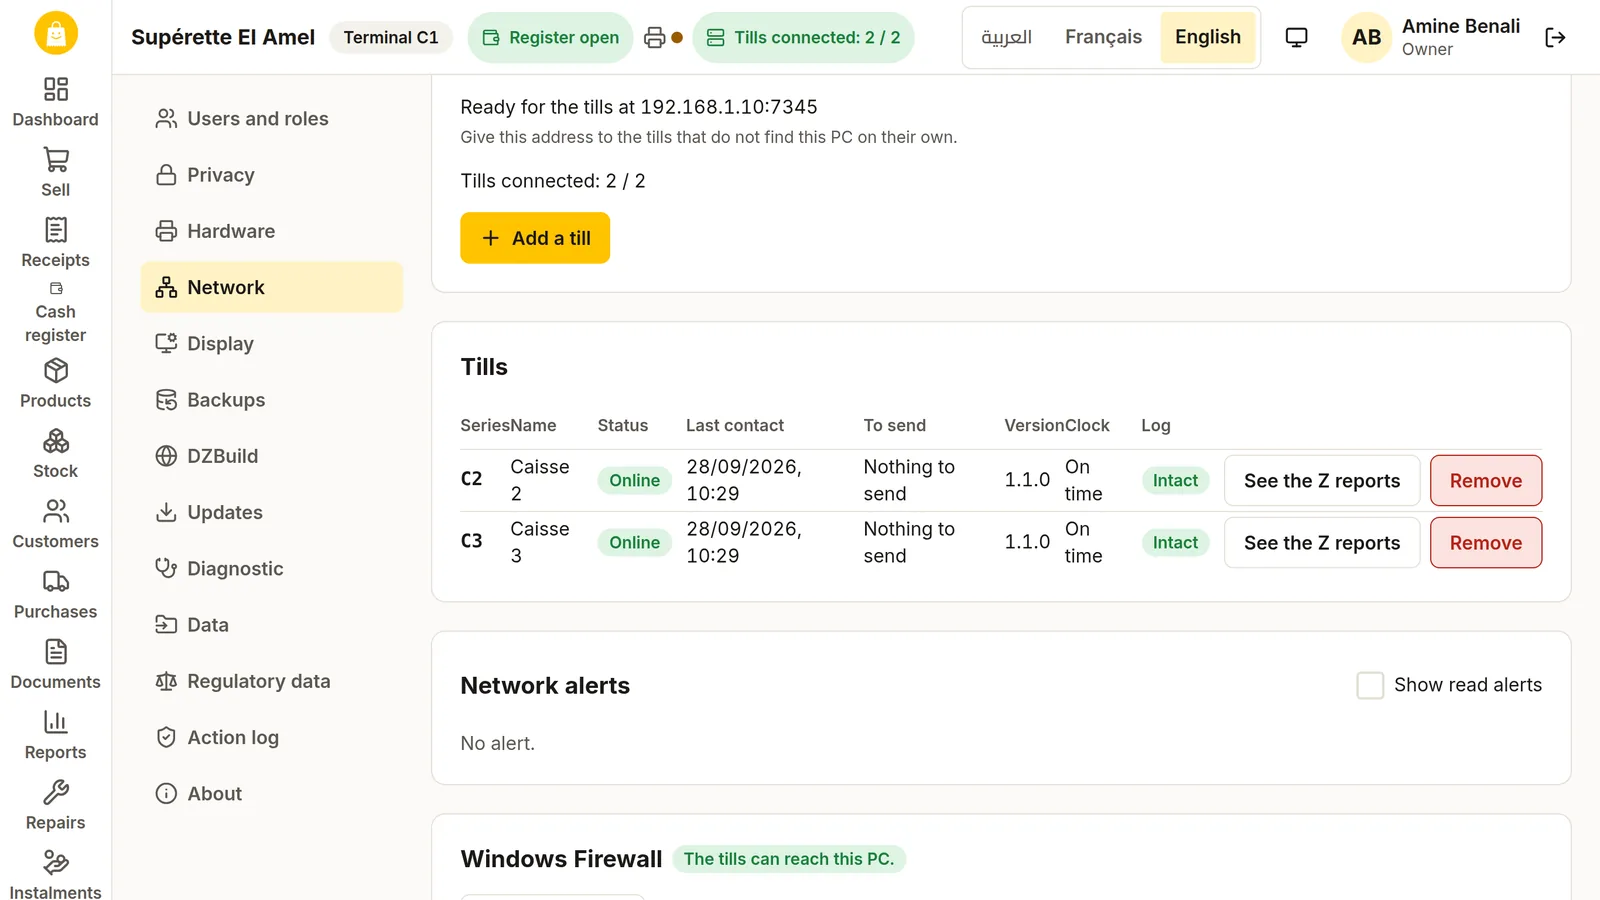This screenshot has width=1600, height=900.
Task: Open Privacy settings
Action: coord(272,175)
